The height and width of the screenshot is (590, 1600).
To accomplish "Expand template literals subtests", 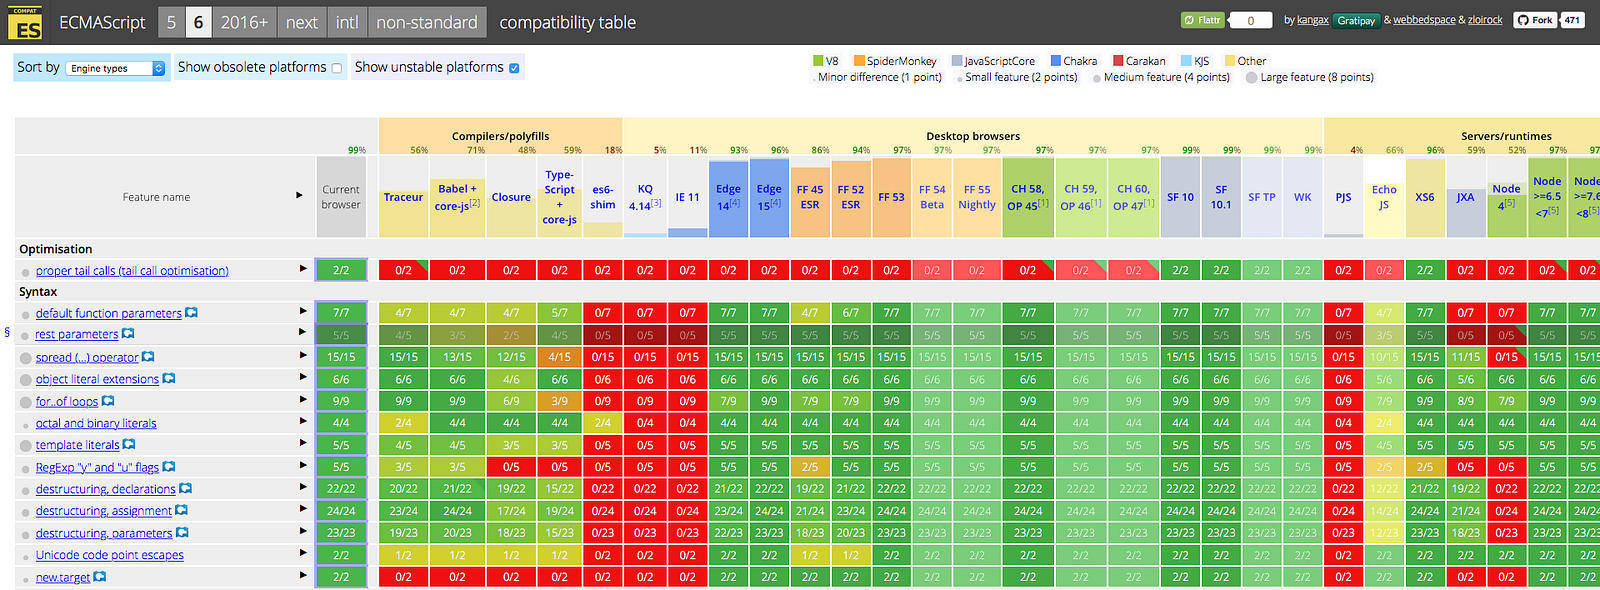I will coord(302,443).
